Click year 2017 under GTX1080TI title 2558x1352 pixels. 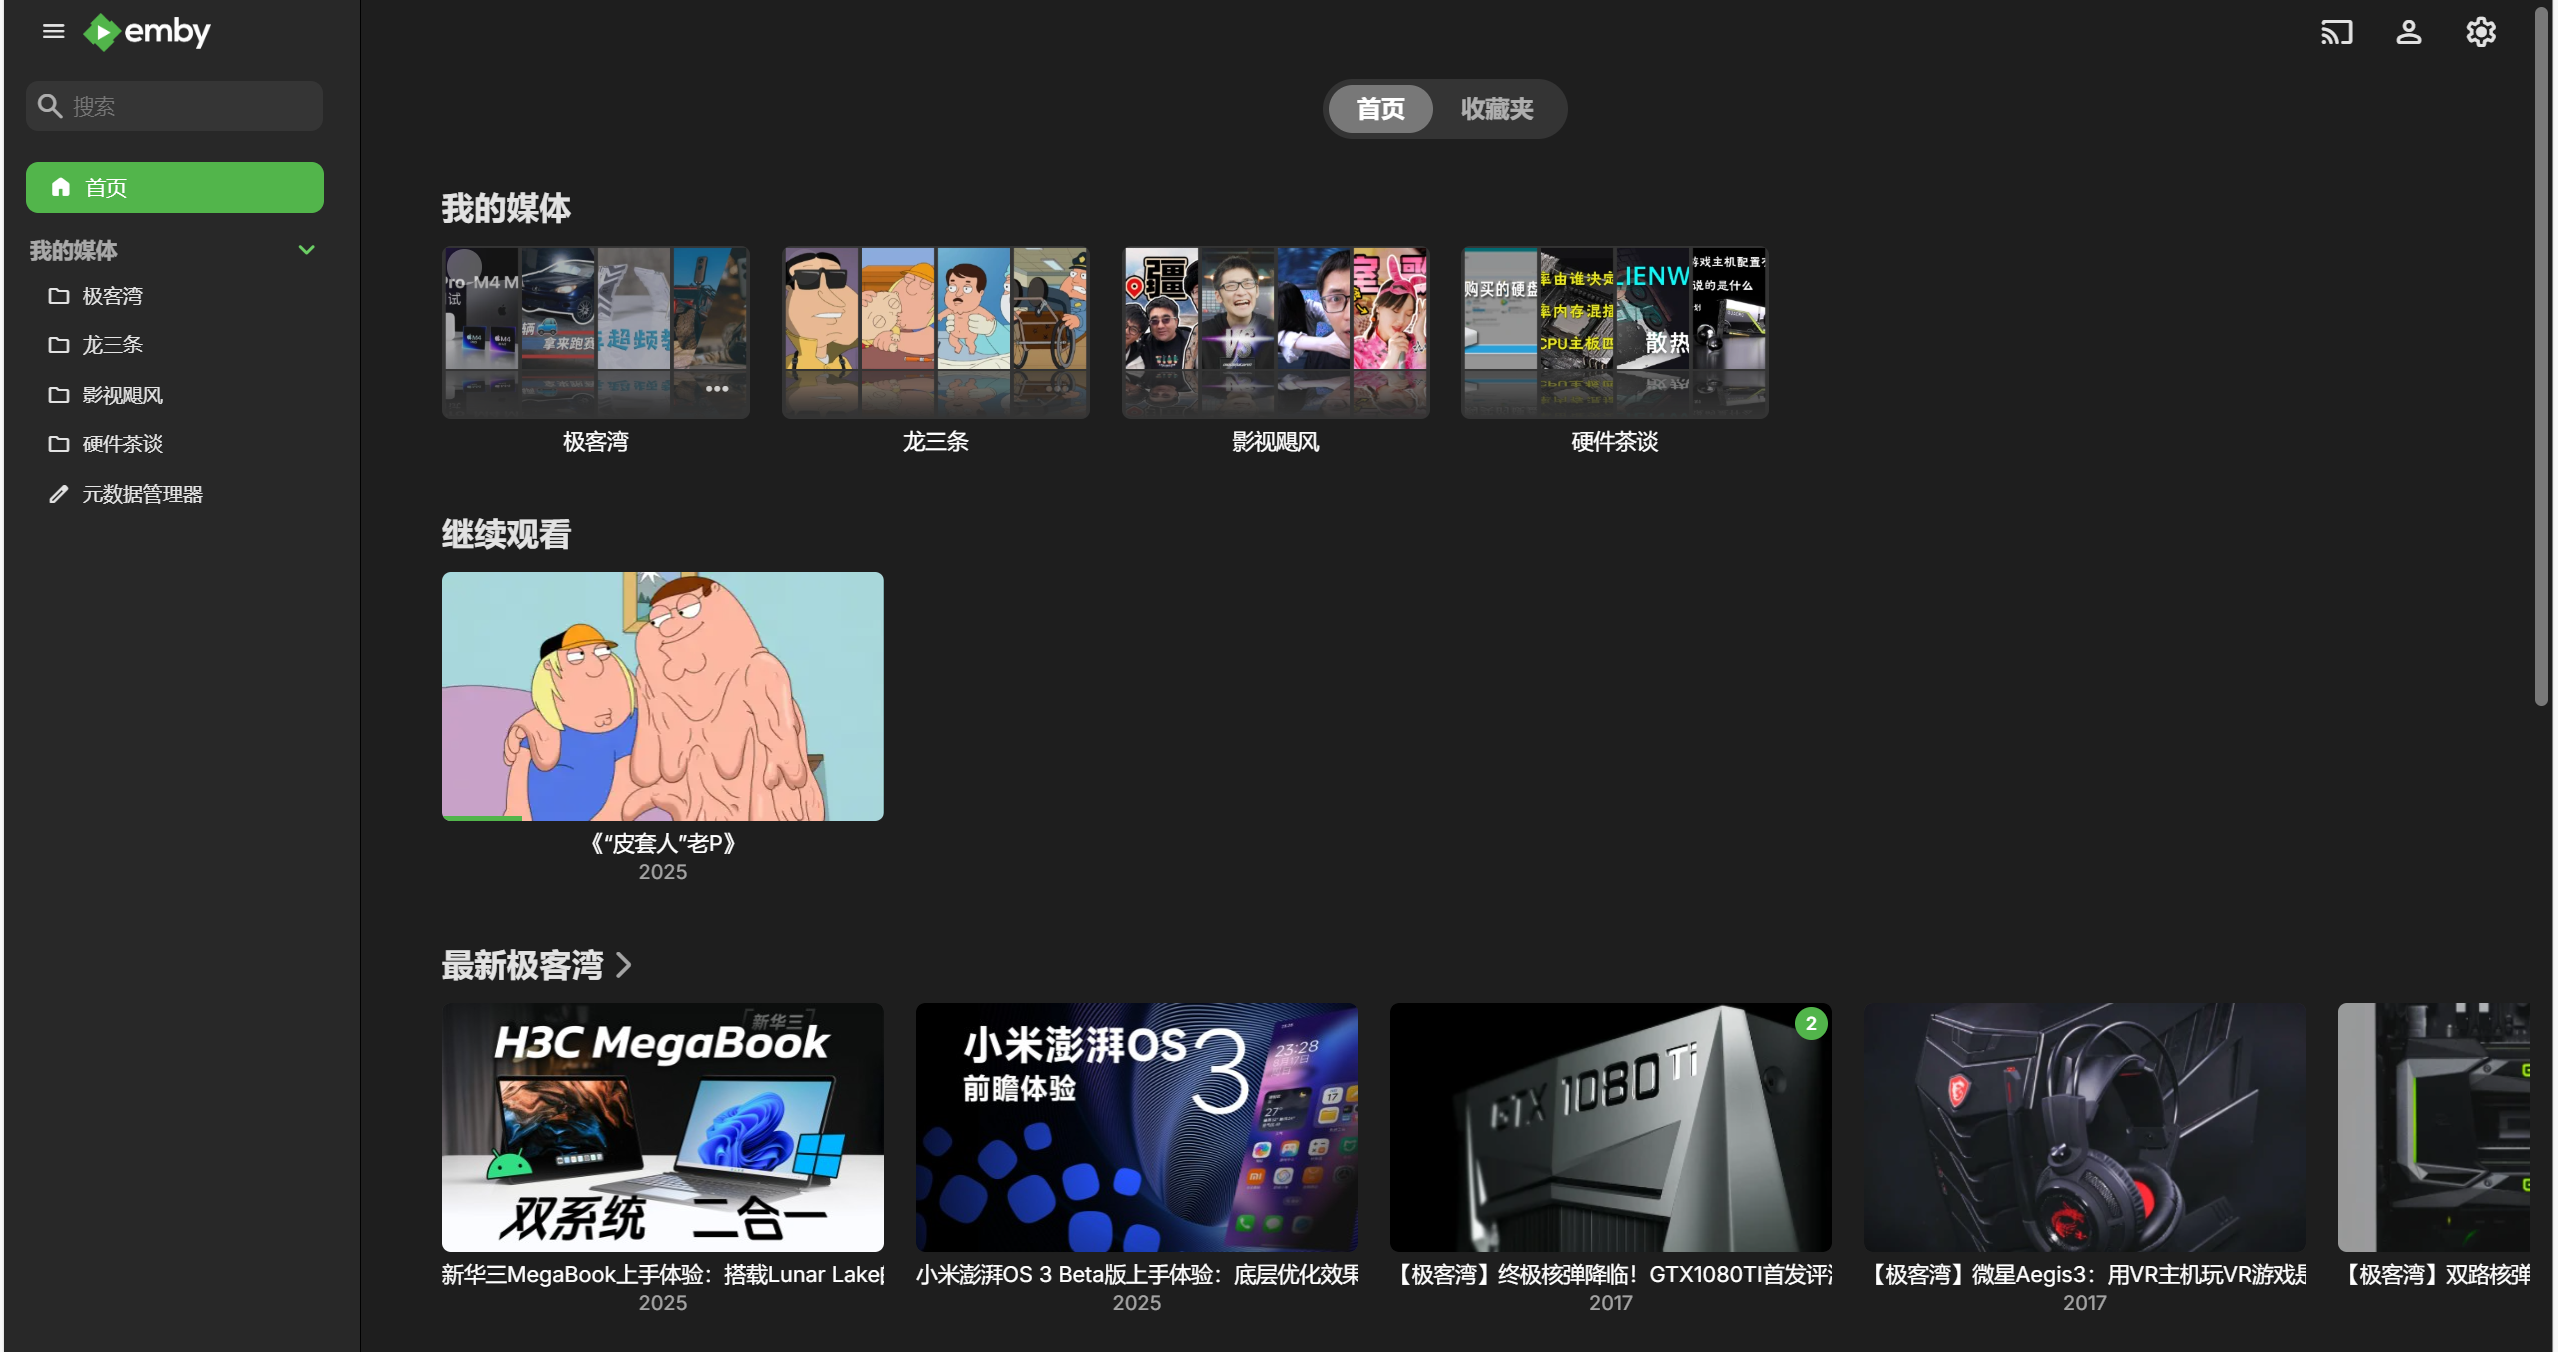(x=1611, y=1303)
